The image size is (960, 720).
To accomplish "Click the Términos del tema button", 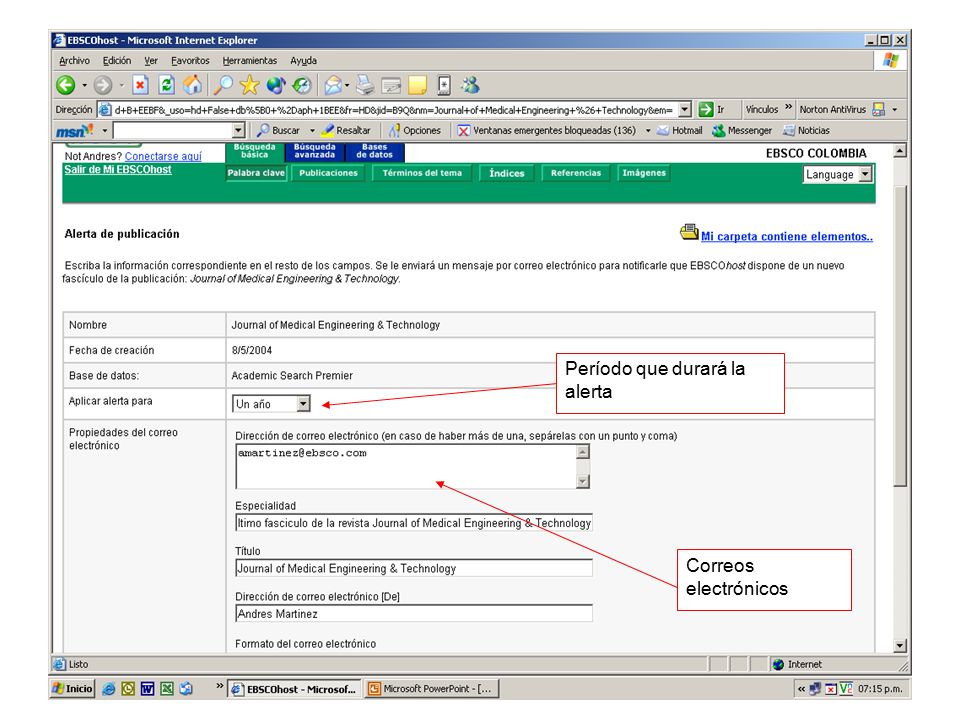I will pos(422,173).
